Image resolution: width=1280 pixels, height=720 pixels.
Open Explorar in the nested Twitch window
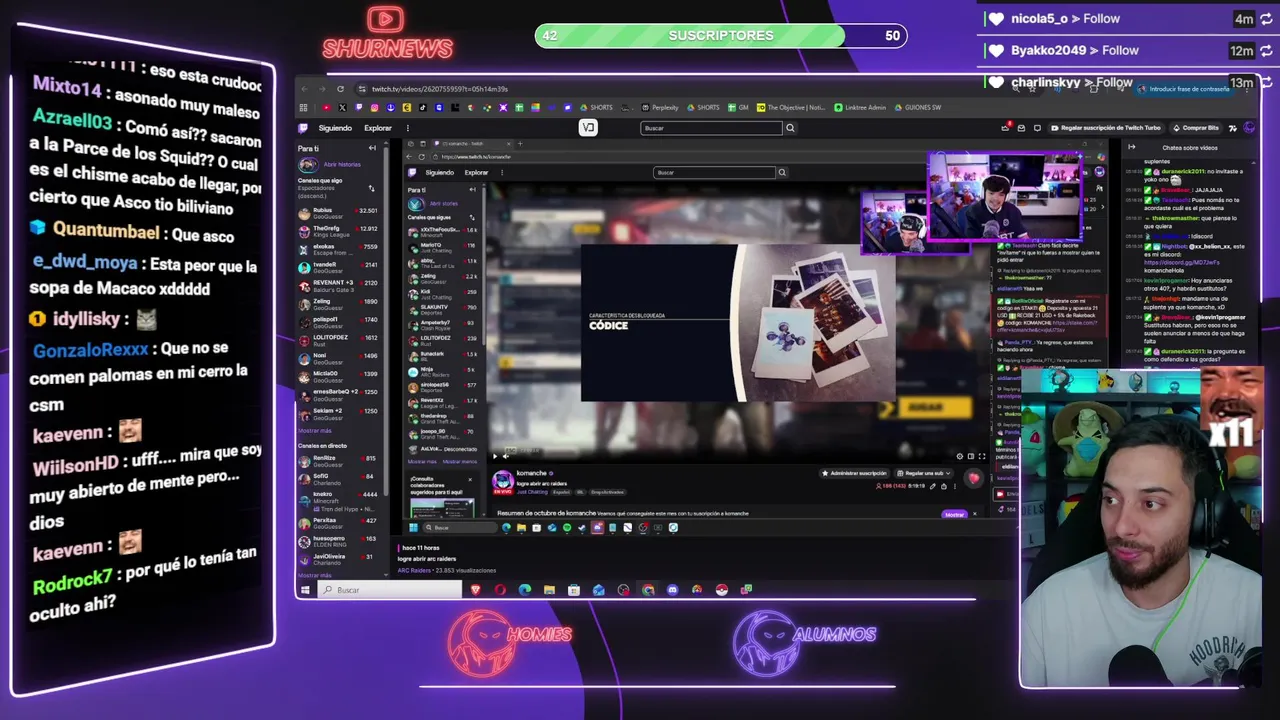tap(476, 172)
